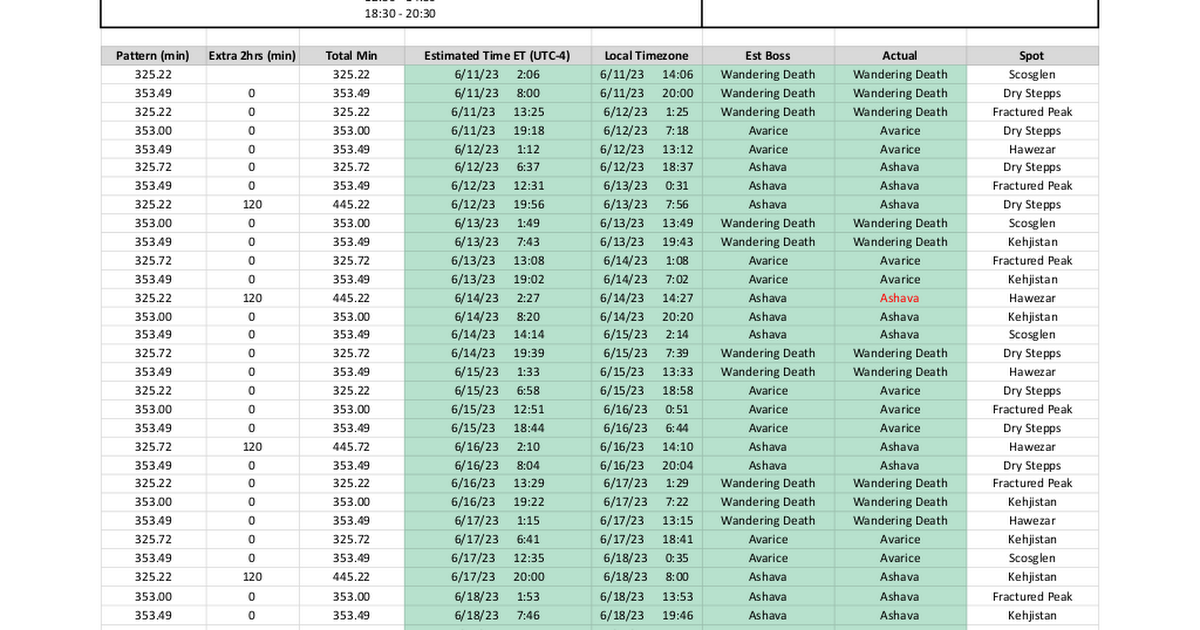Click local timezone cell '6/12/23 18:37'
Viewport: 1200px width, 630px height.
coord(646,167)
